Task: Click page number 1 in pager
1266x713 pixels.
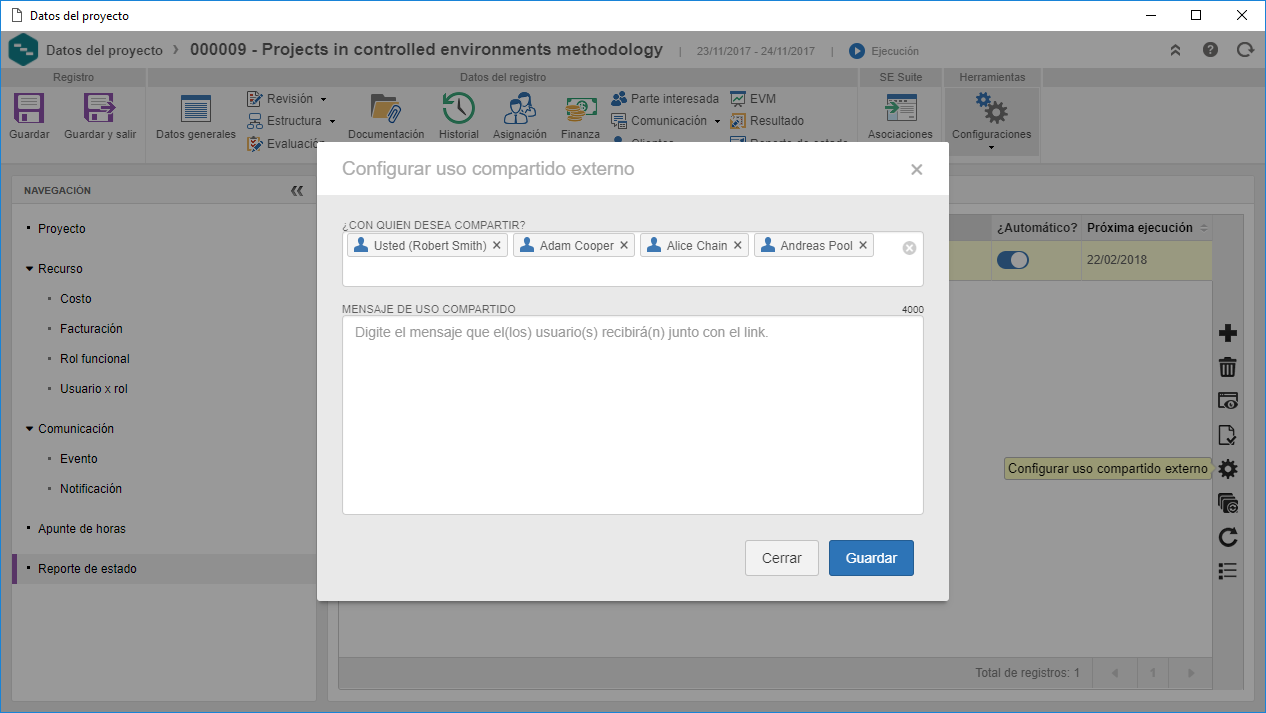Action: point(1152,673)
